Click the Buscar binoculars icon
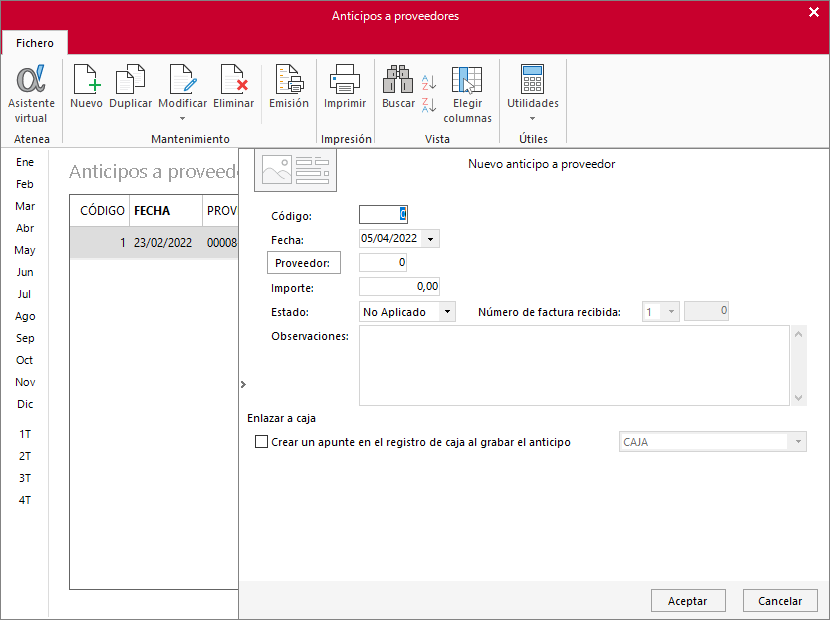The image size is (830, 620). [x=398, y=79]
